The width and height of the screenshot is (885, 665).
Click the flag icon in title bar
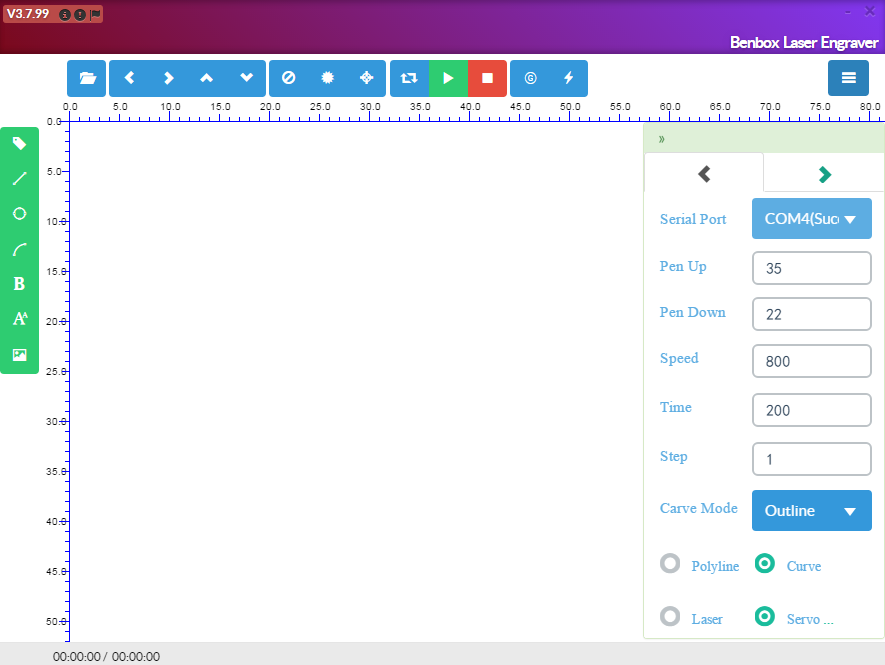tap(95, 15)
